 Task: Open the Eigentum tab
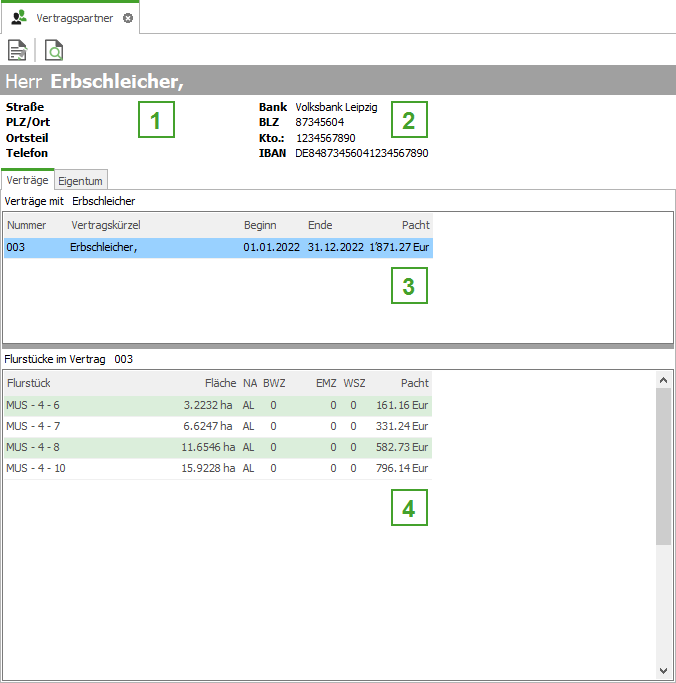click(81, 180)
